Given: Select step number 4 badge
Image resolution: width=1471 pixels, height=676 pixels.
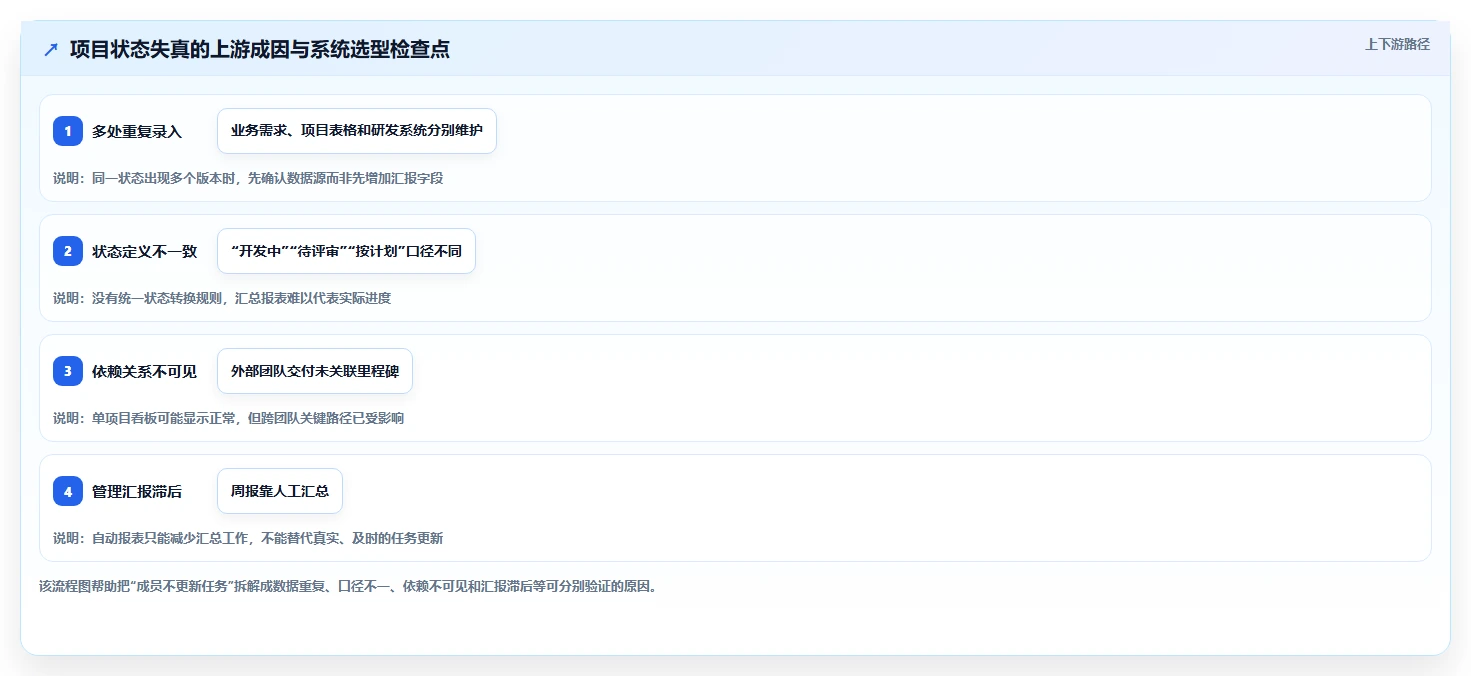Looking at the screenshot, I should tap(68, 491).
